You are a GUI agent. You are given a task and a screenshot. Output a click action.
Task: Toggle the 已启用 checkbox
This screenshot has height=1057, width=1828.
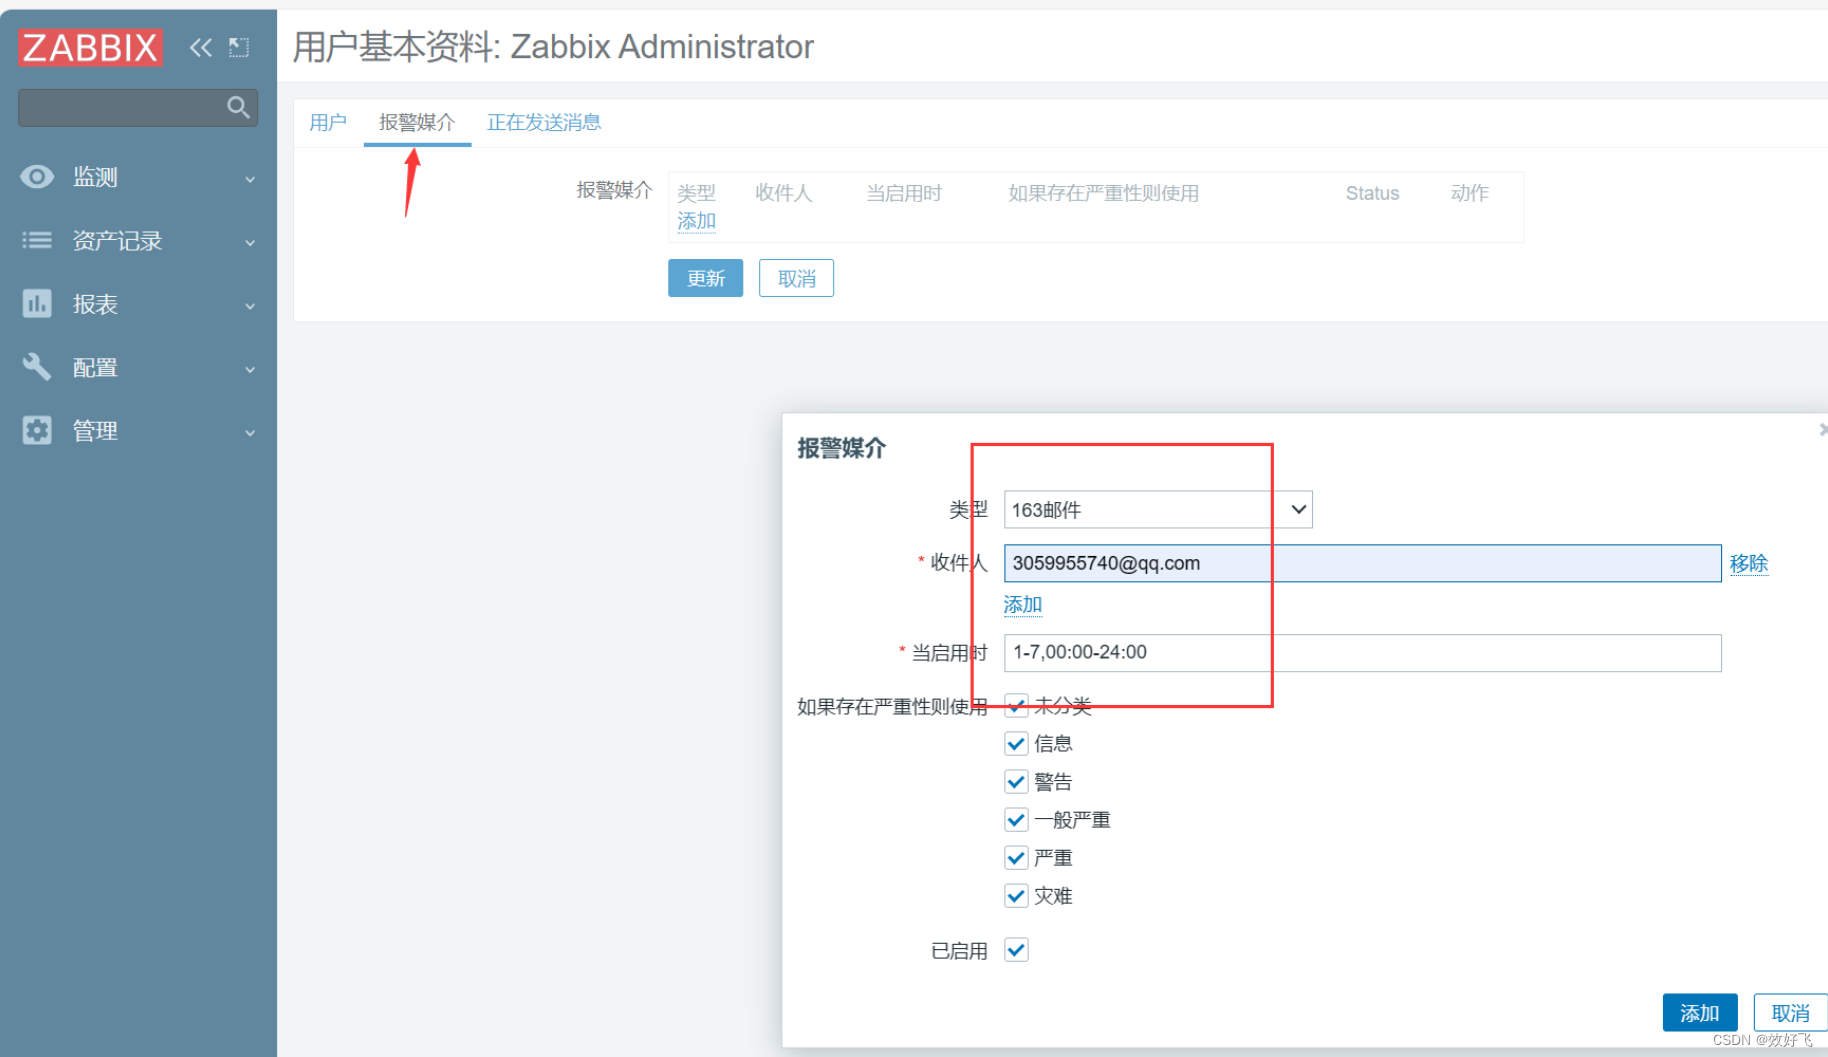[1016, 950]
